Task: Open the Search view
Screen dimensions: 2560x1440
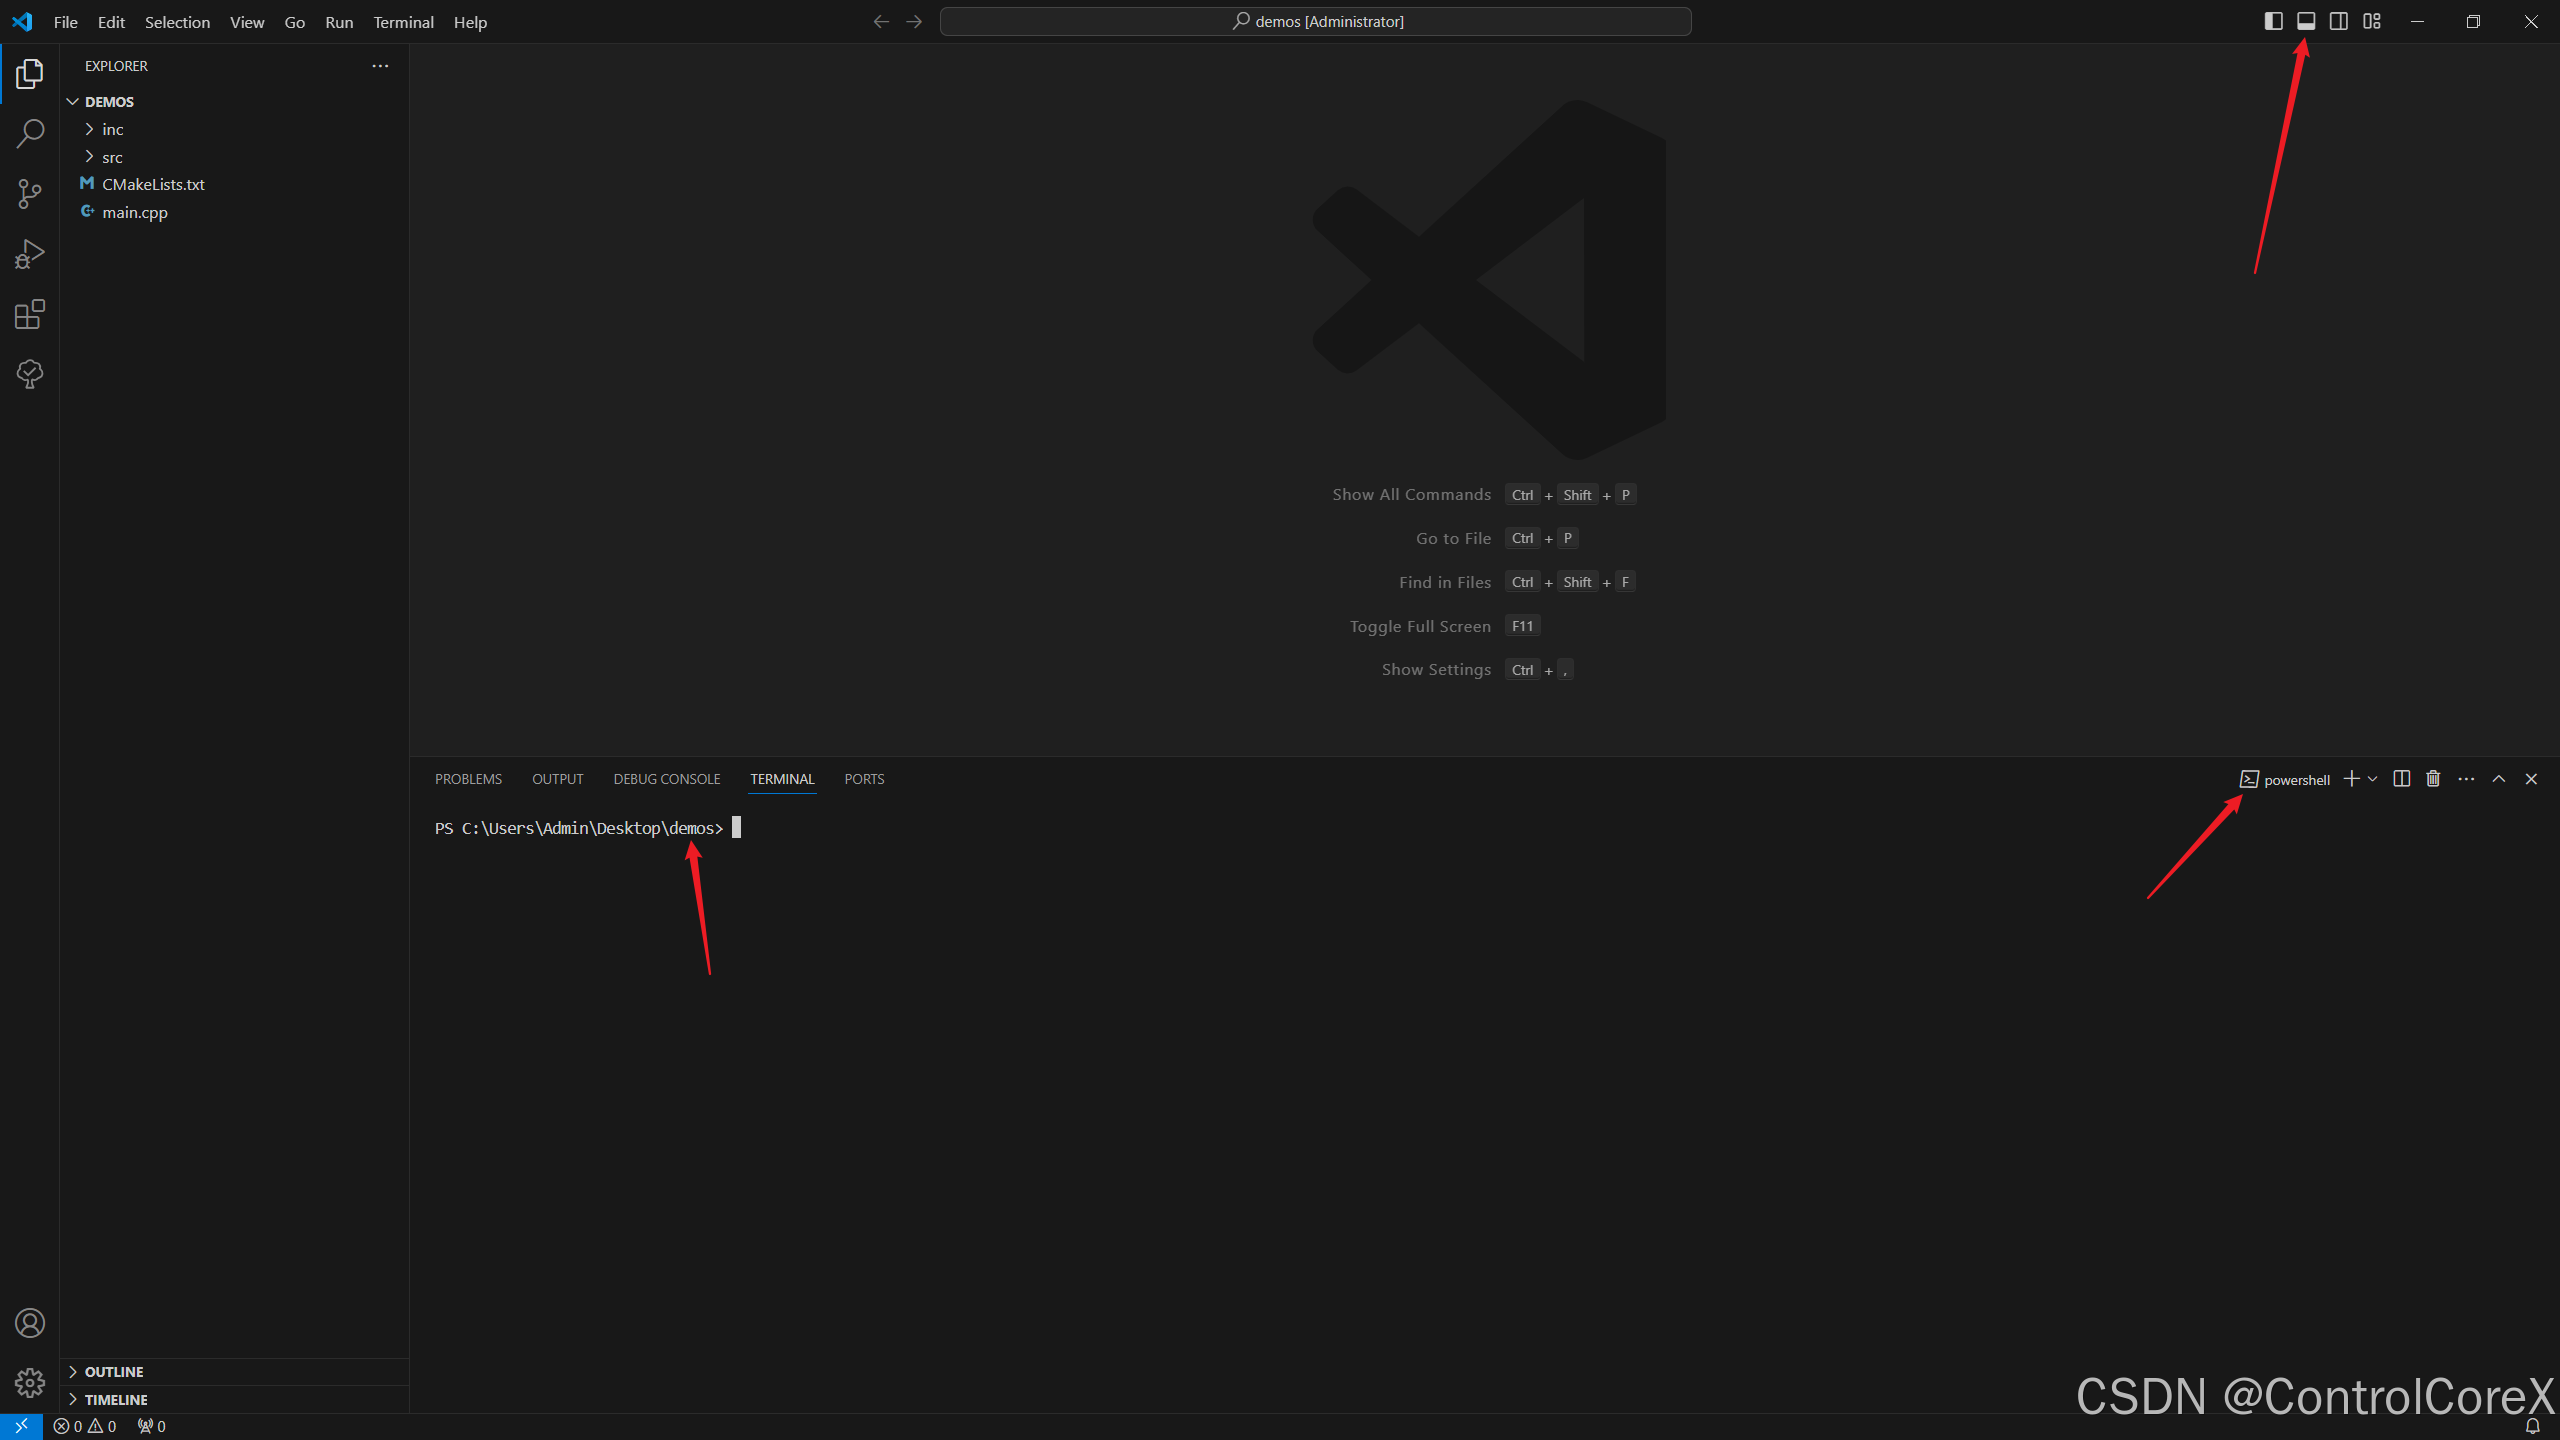Action: click(x=29, y=133)
